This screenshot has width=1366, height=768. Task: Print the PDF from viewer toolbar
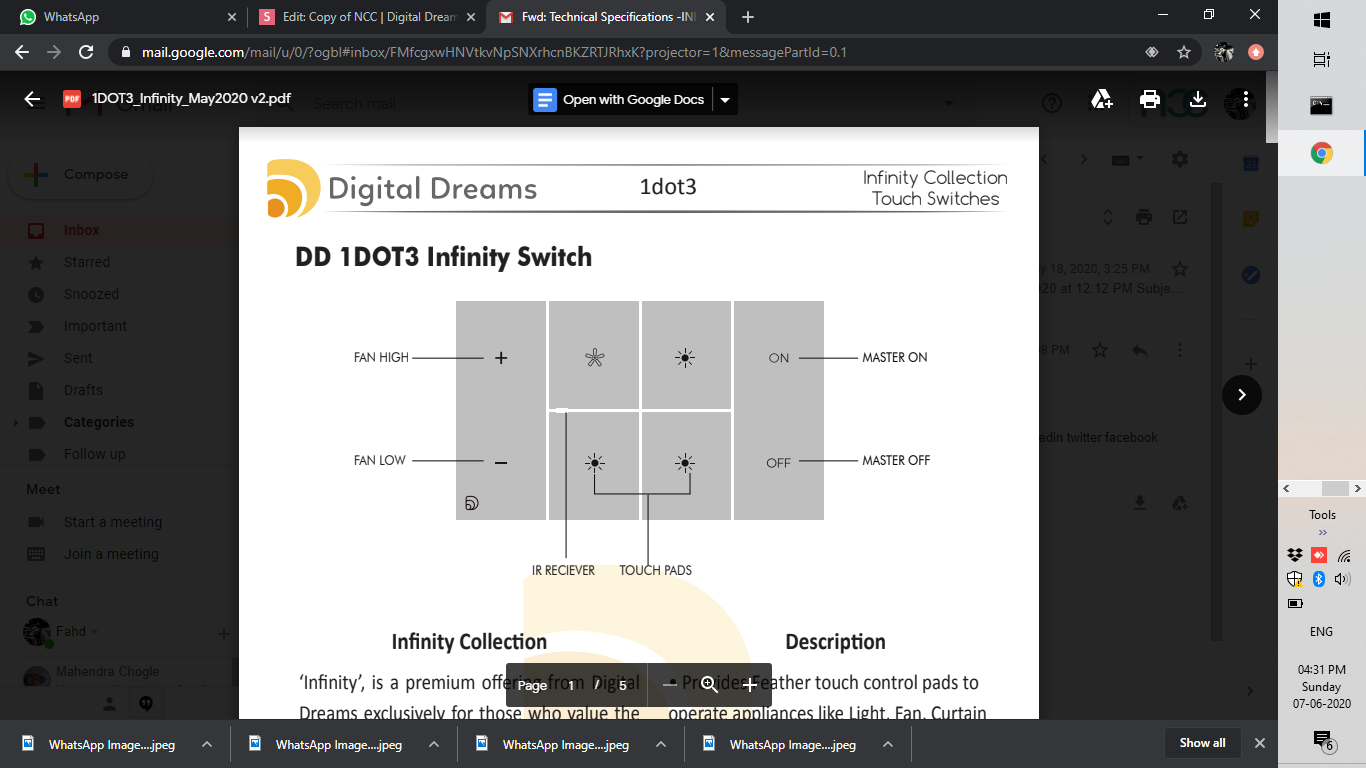point(1150,99)
